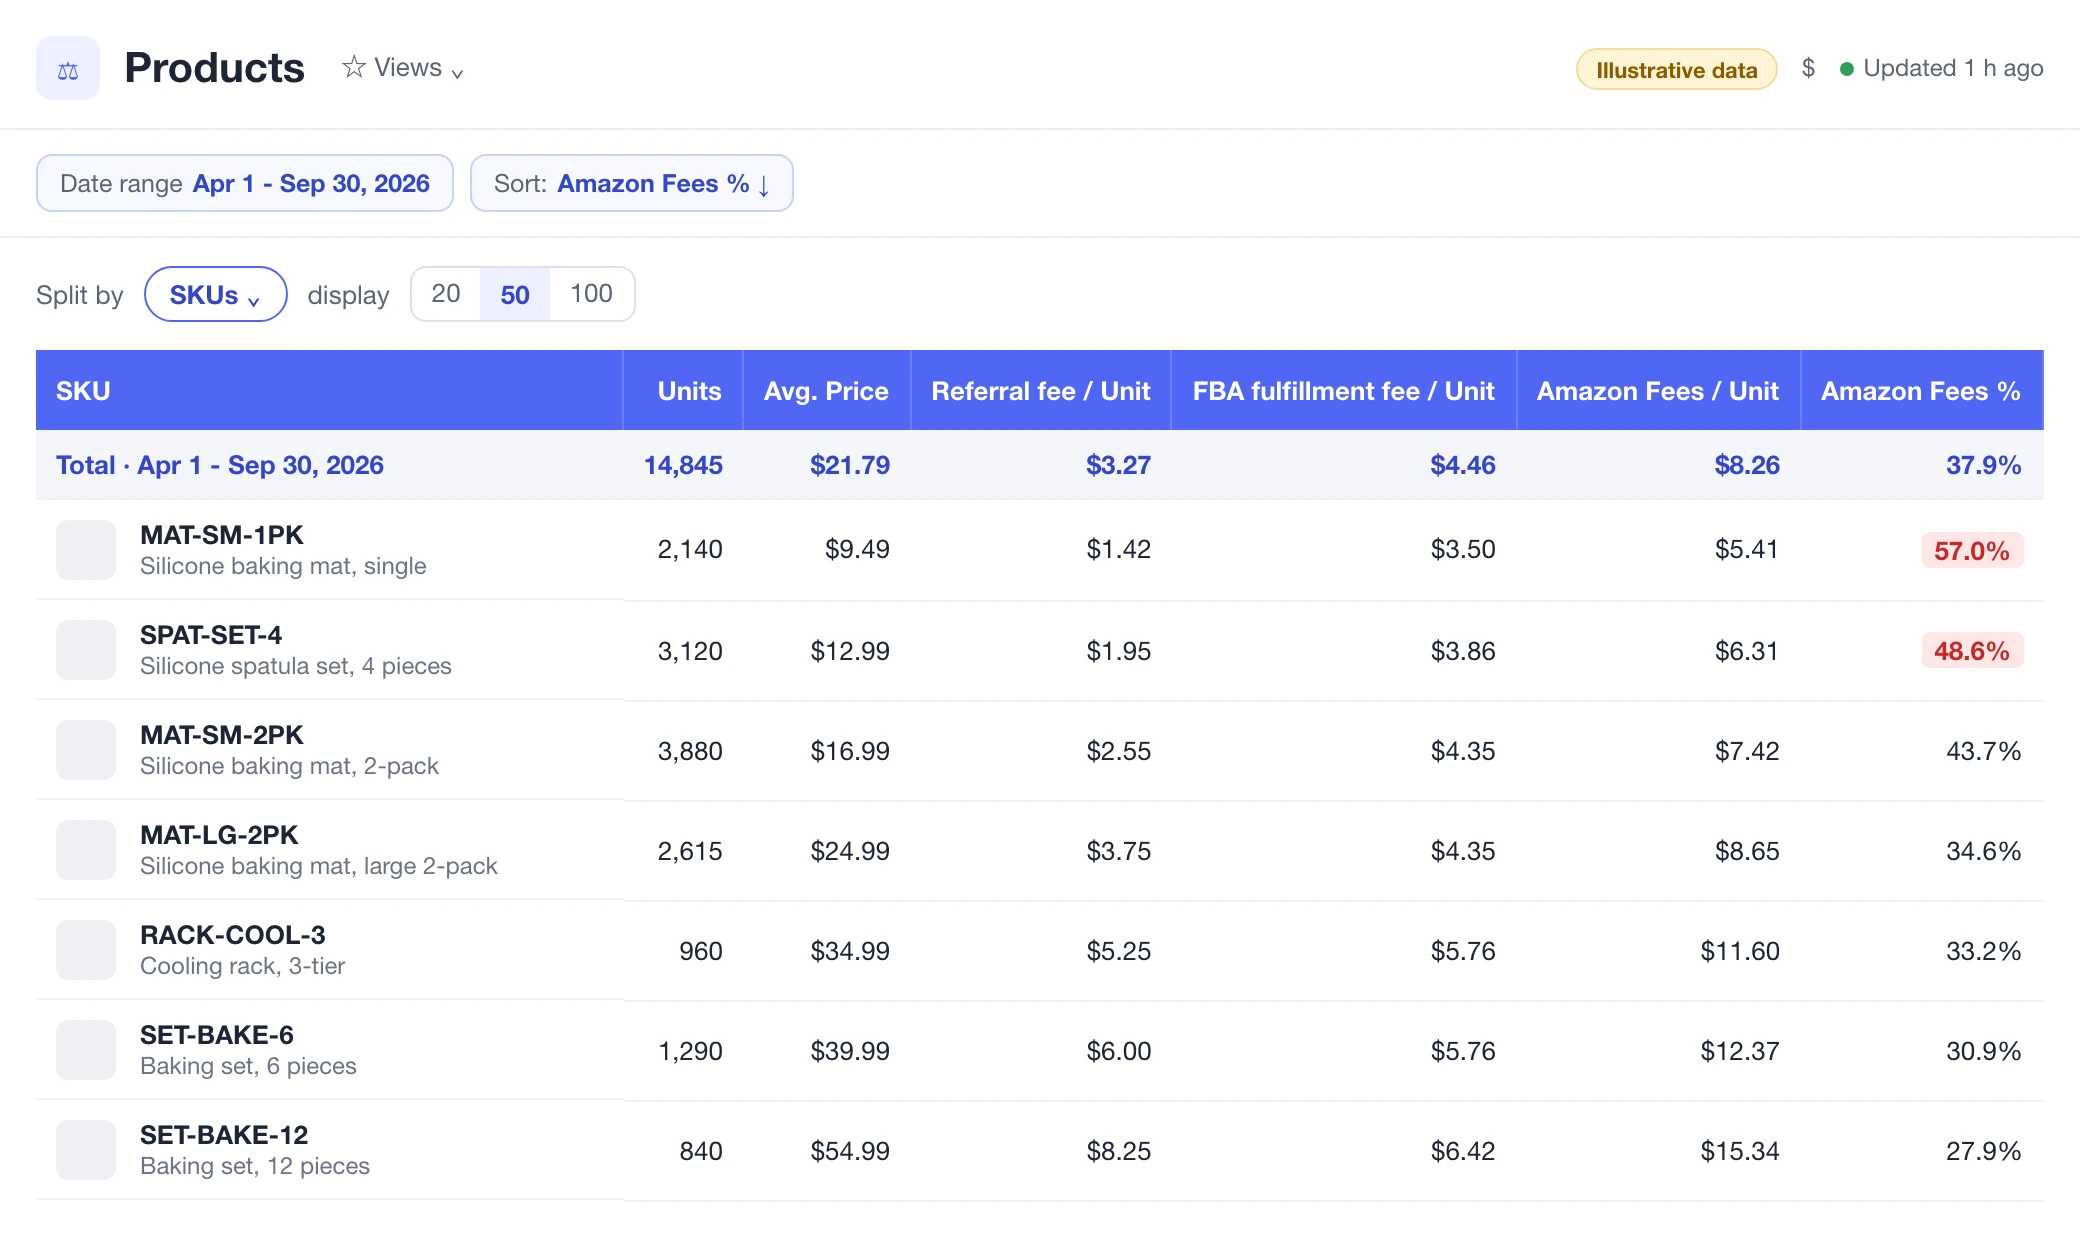Viewport: 2080px width, 1234px height.
Task: Click the Products scale icon
Action: click(x=68, y=69)
